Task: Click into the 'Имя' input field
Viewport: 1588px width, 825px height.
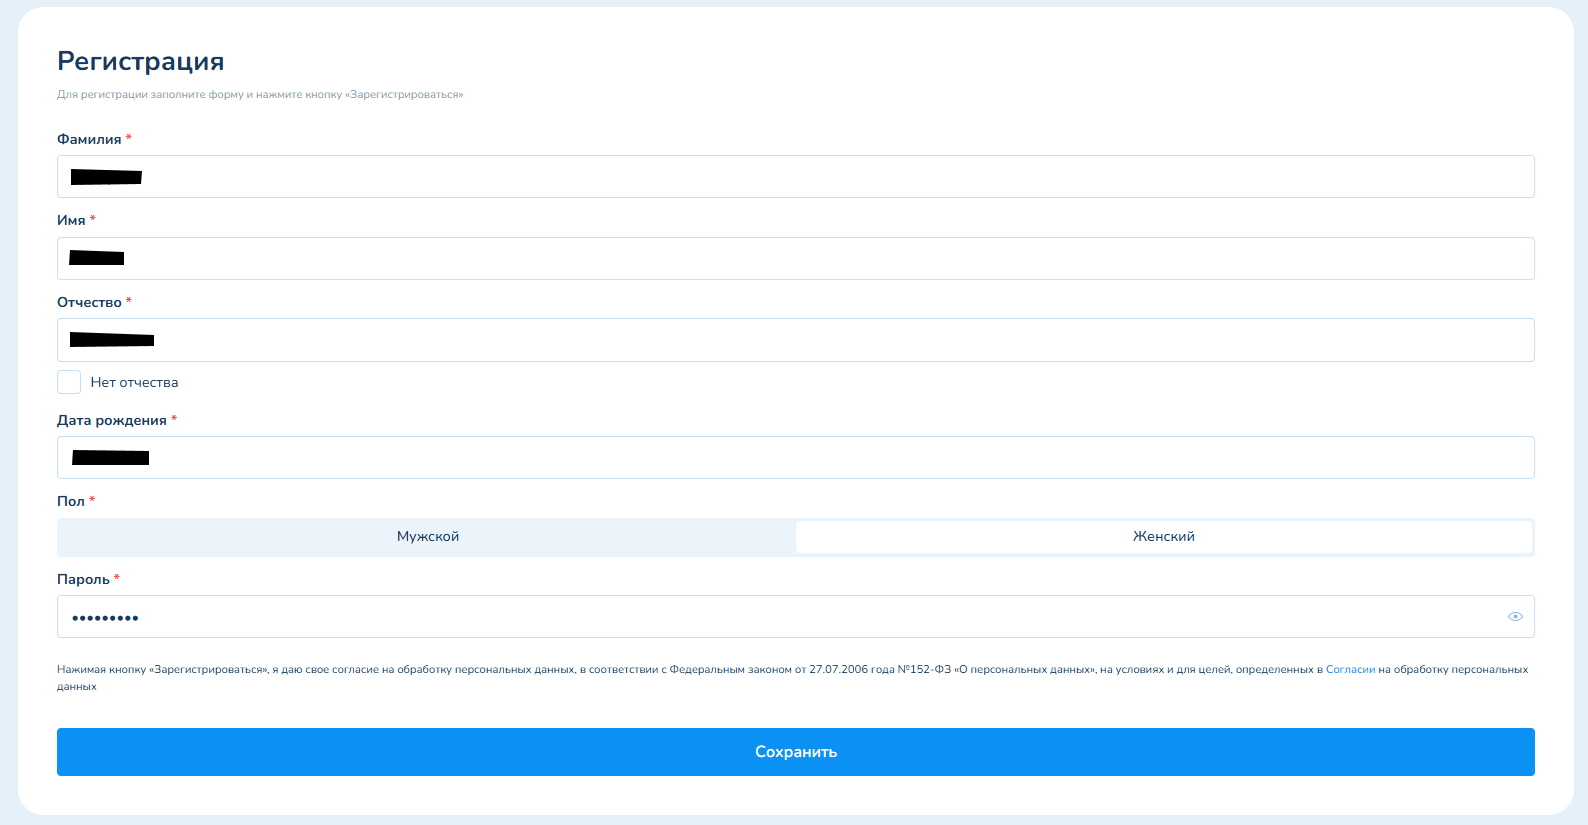Action: point(795,259)
